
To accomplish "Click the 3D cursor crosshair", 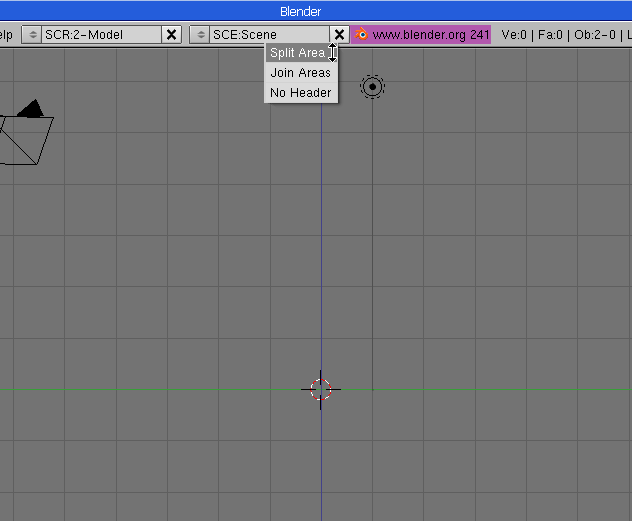I will (x=321, y=390).
